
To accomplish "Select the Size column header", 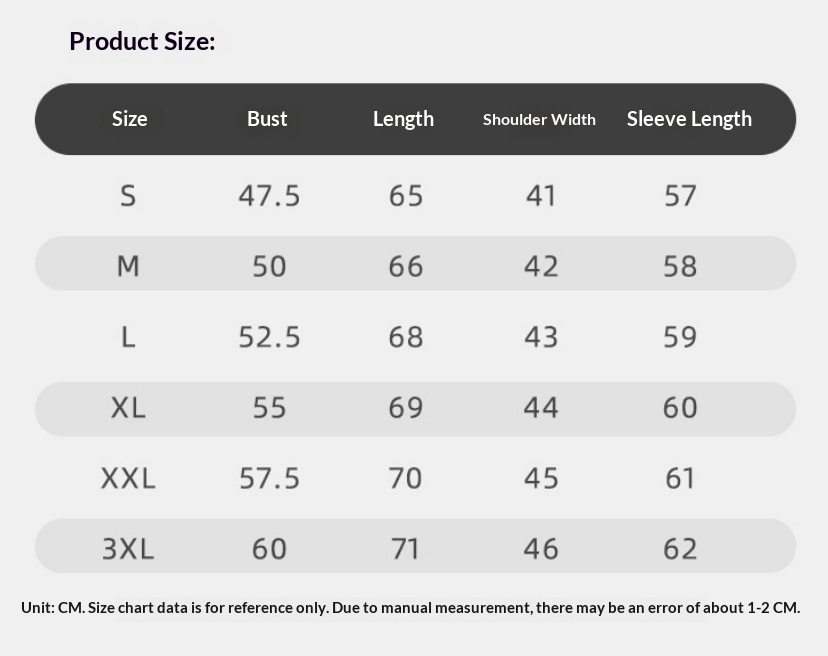I will (x=130, y=119).
